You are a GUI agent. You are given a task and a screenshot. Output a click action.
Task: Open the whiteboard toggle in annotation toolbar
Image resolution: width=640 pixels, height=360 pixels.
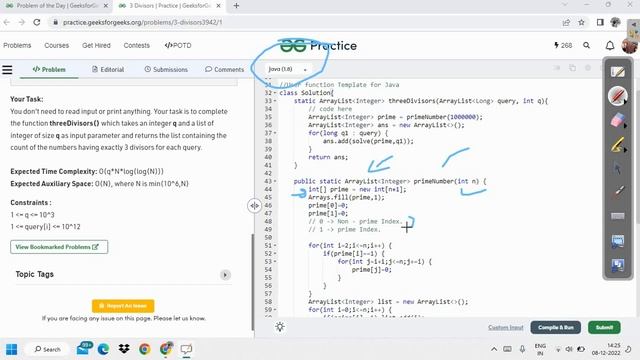point(618,72)
